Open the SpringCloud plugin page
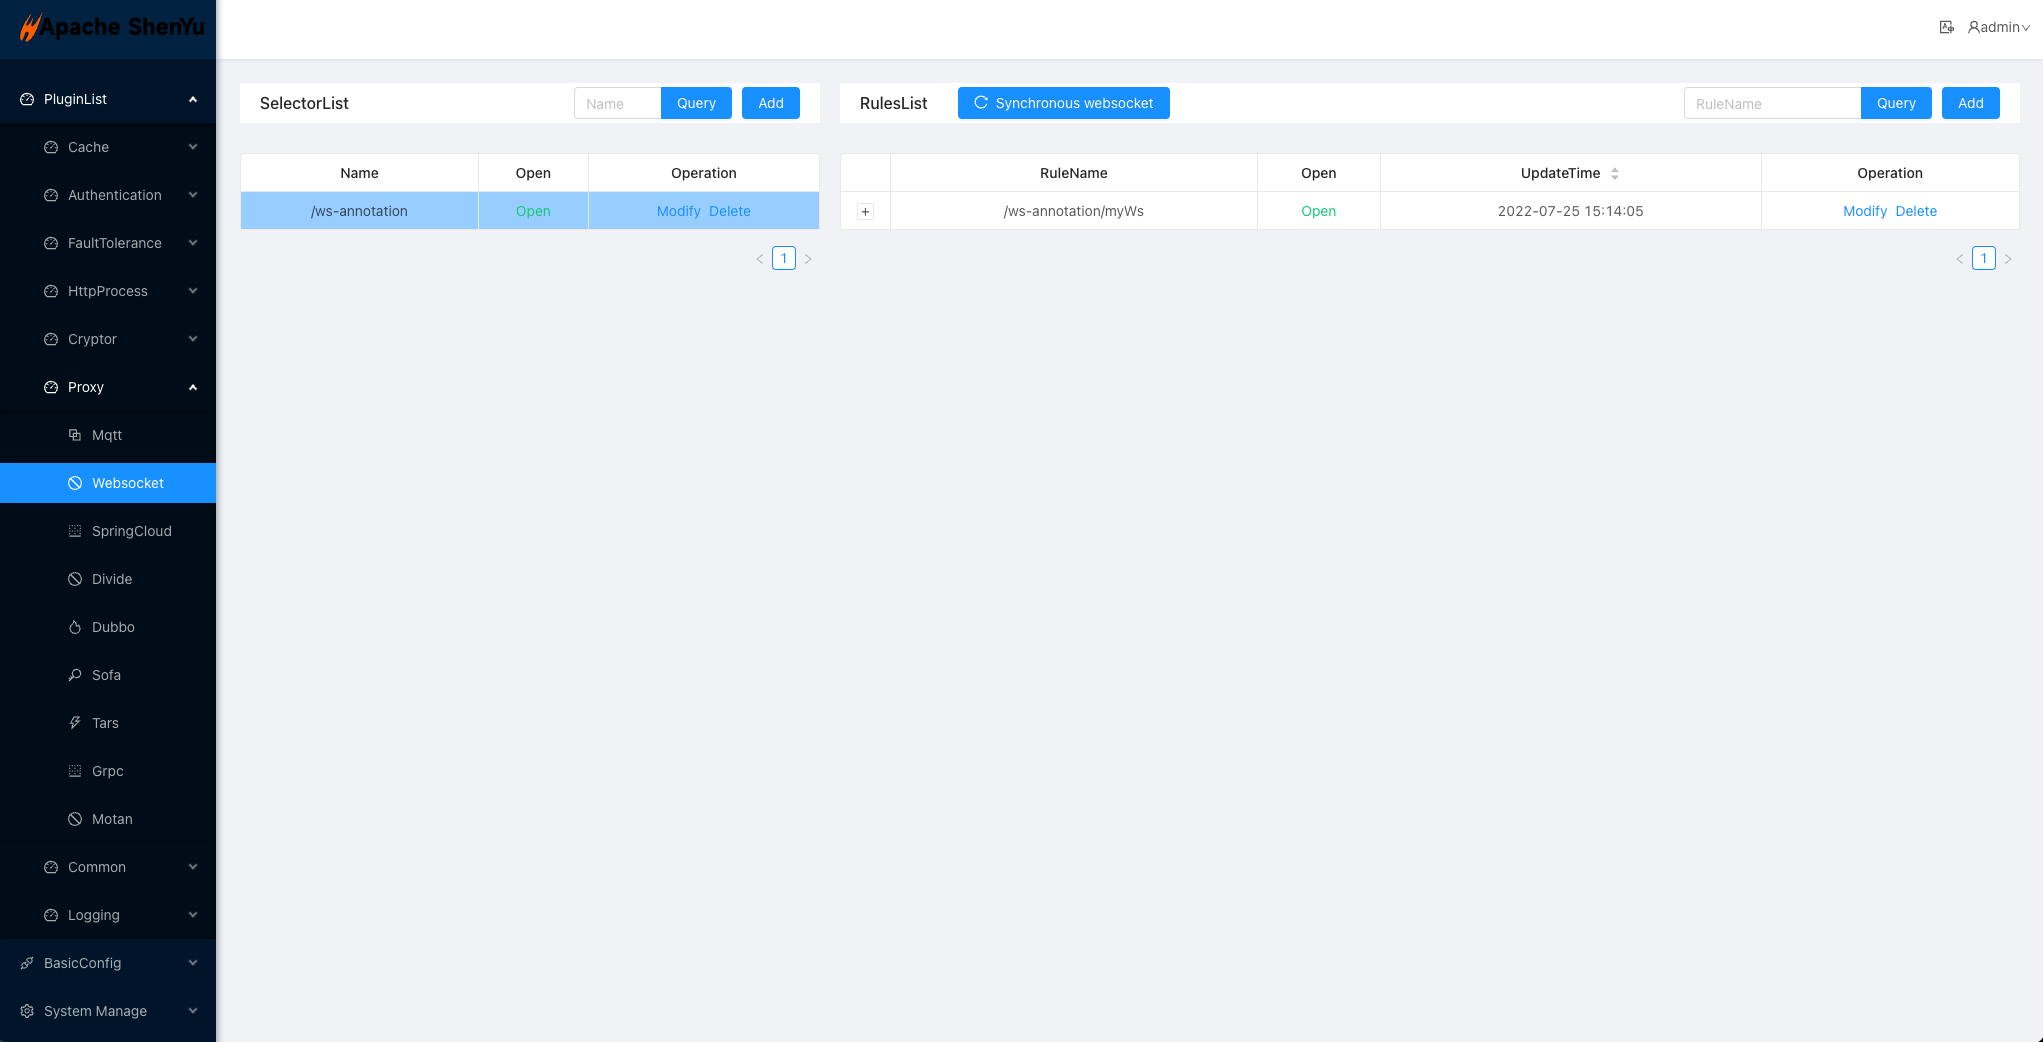Viewport: 2043px width, 1042px height. pyautogui.click(x=131, y=531)
